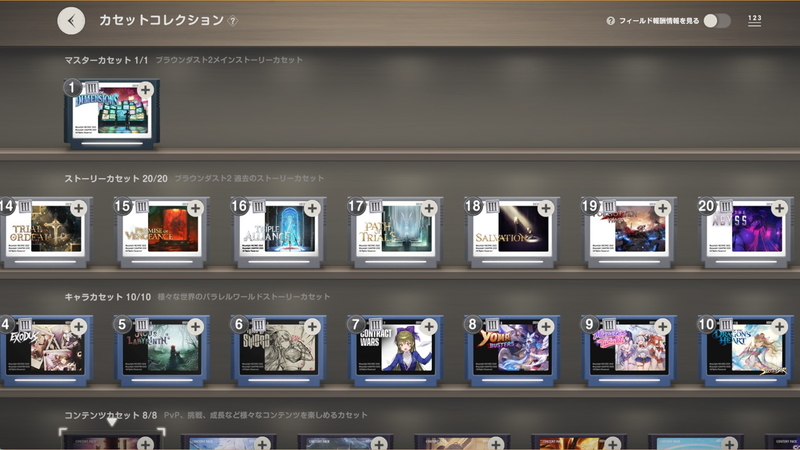Click plus icon on Triple Alliance cassette
Viewport: 800px width, 450px height.
tap(312, 208)
